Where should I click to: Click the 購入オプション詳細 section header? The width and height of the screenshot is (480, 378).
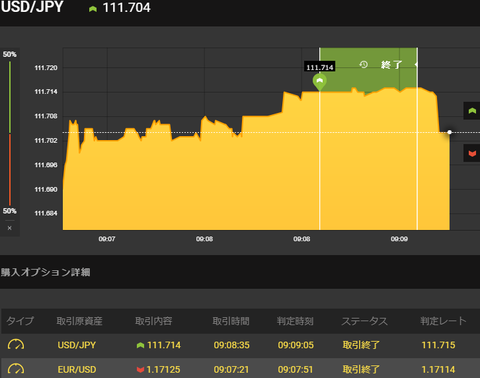click(45, 272)
